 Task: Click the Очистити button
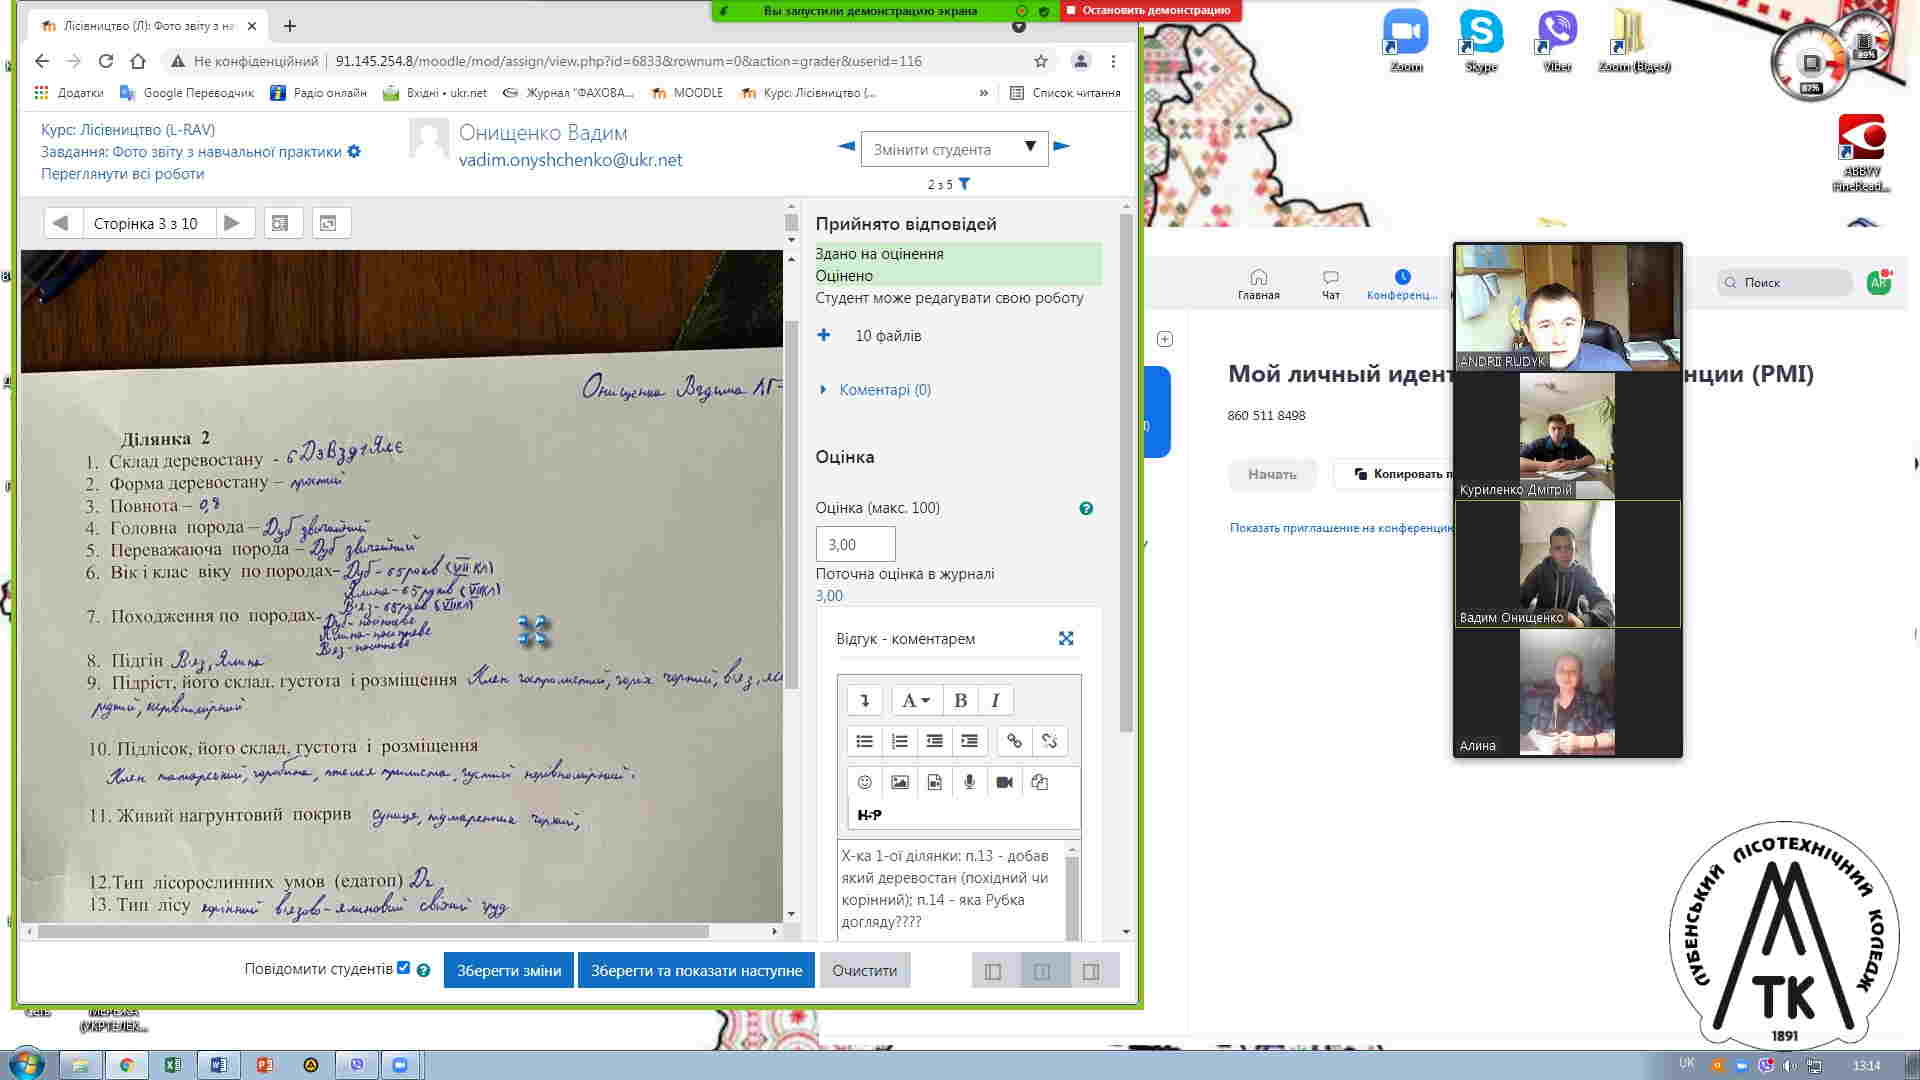click(x=865, y=971)
